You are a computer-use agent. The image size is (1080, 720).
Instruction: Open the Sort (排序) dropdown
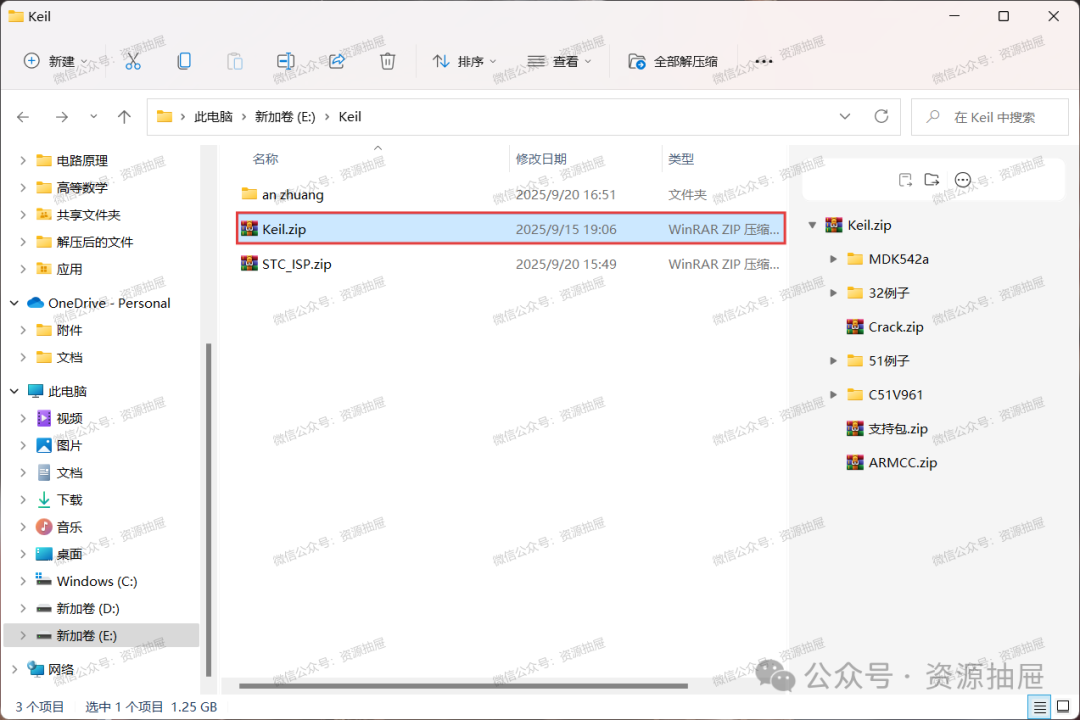464,61
